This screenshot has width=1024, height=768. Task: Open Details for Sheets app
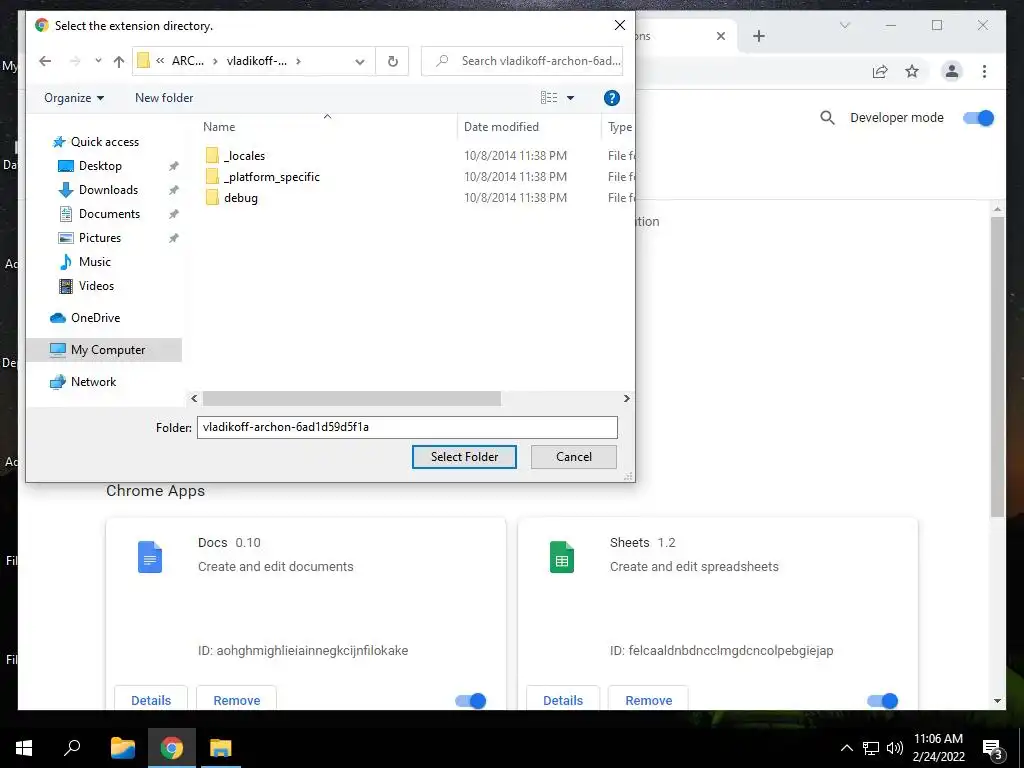tap(563, 700)
